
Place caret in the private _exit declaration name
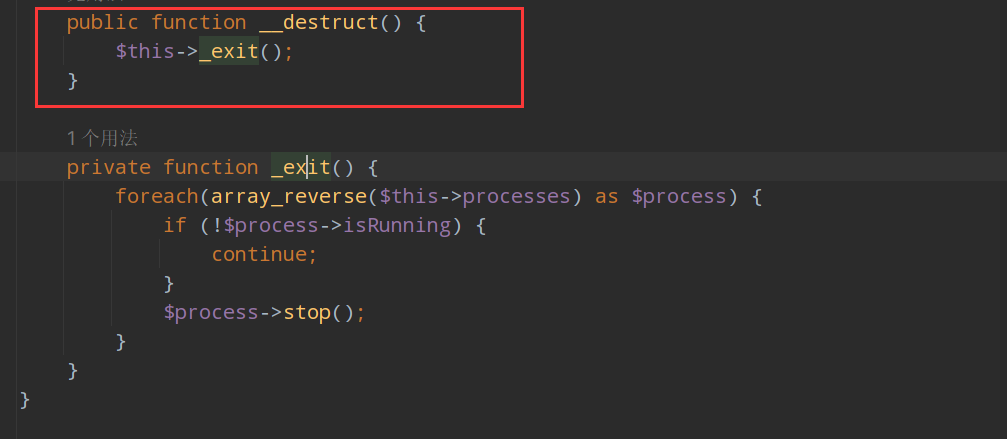300,167
